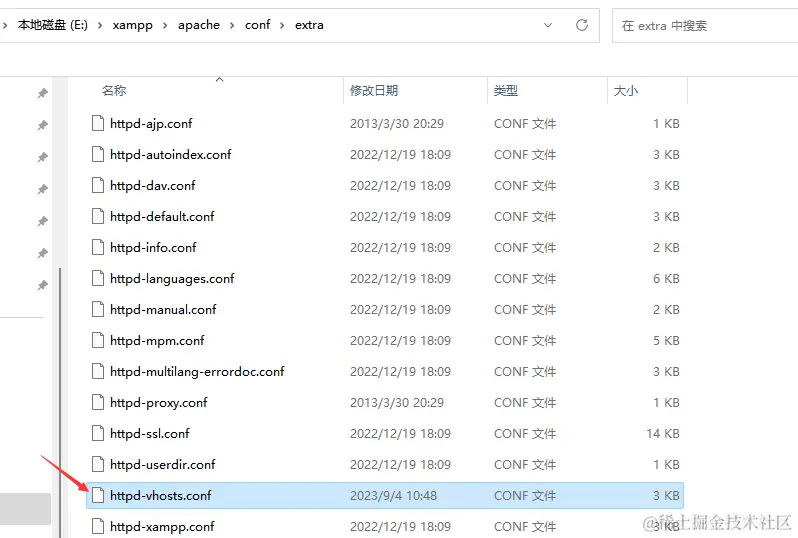Viewport: 798px width, 538px height.
Task: Expand chevron after 本地磁盘 (E:) in breadcrumb
Action: (100, 25)
